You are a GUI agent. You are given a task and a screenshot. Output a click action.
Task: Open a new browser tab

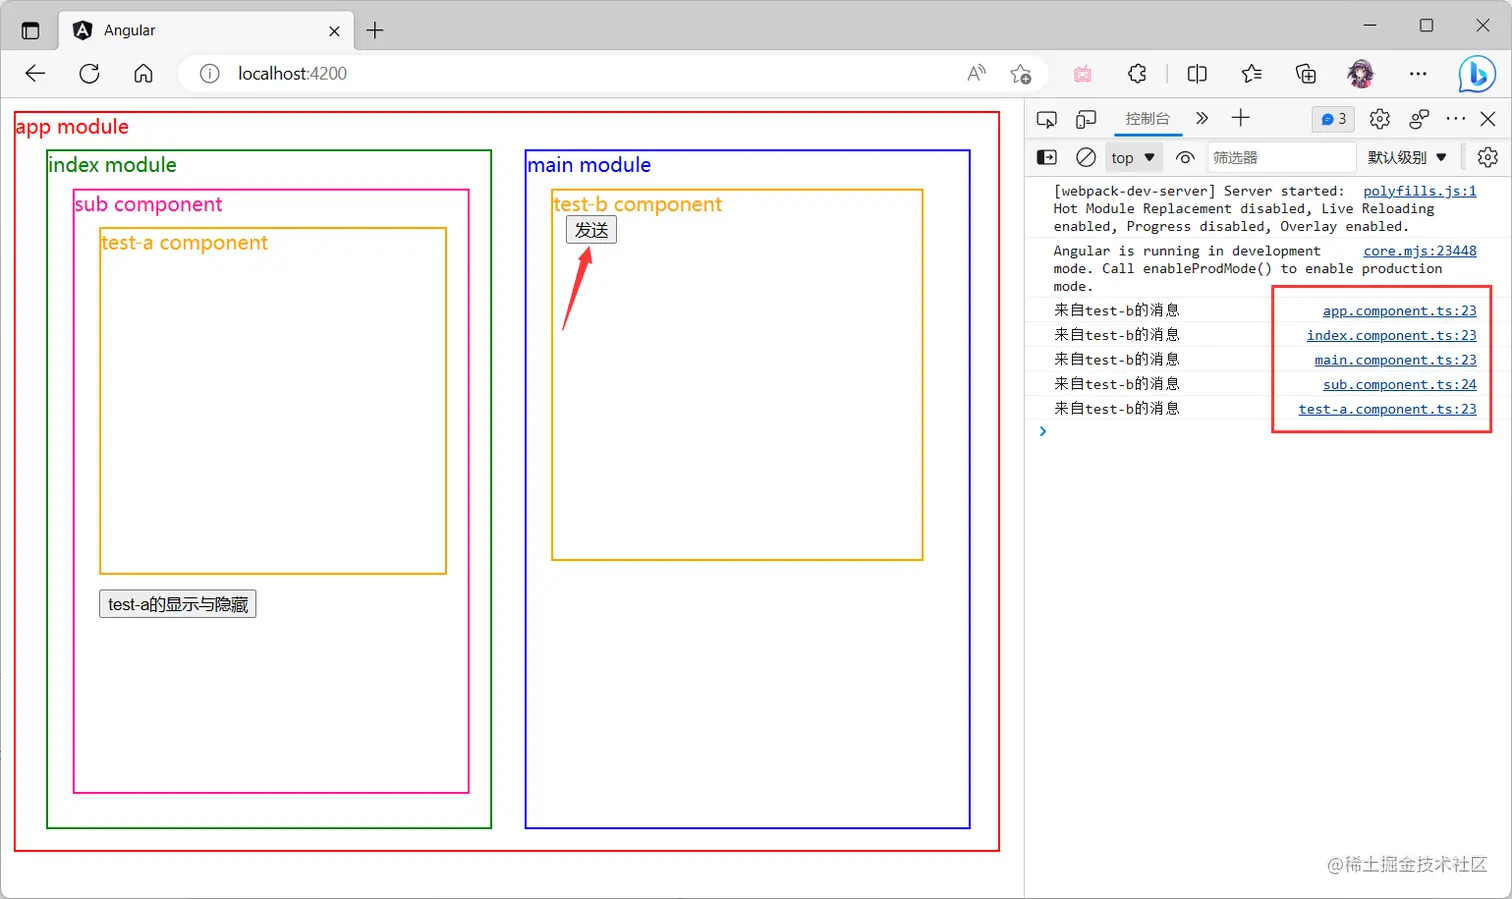click(x=375, y=30)
